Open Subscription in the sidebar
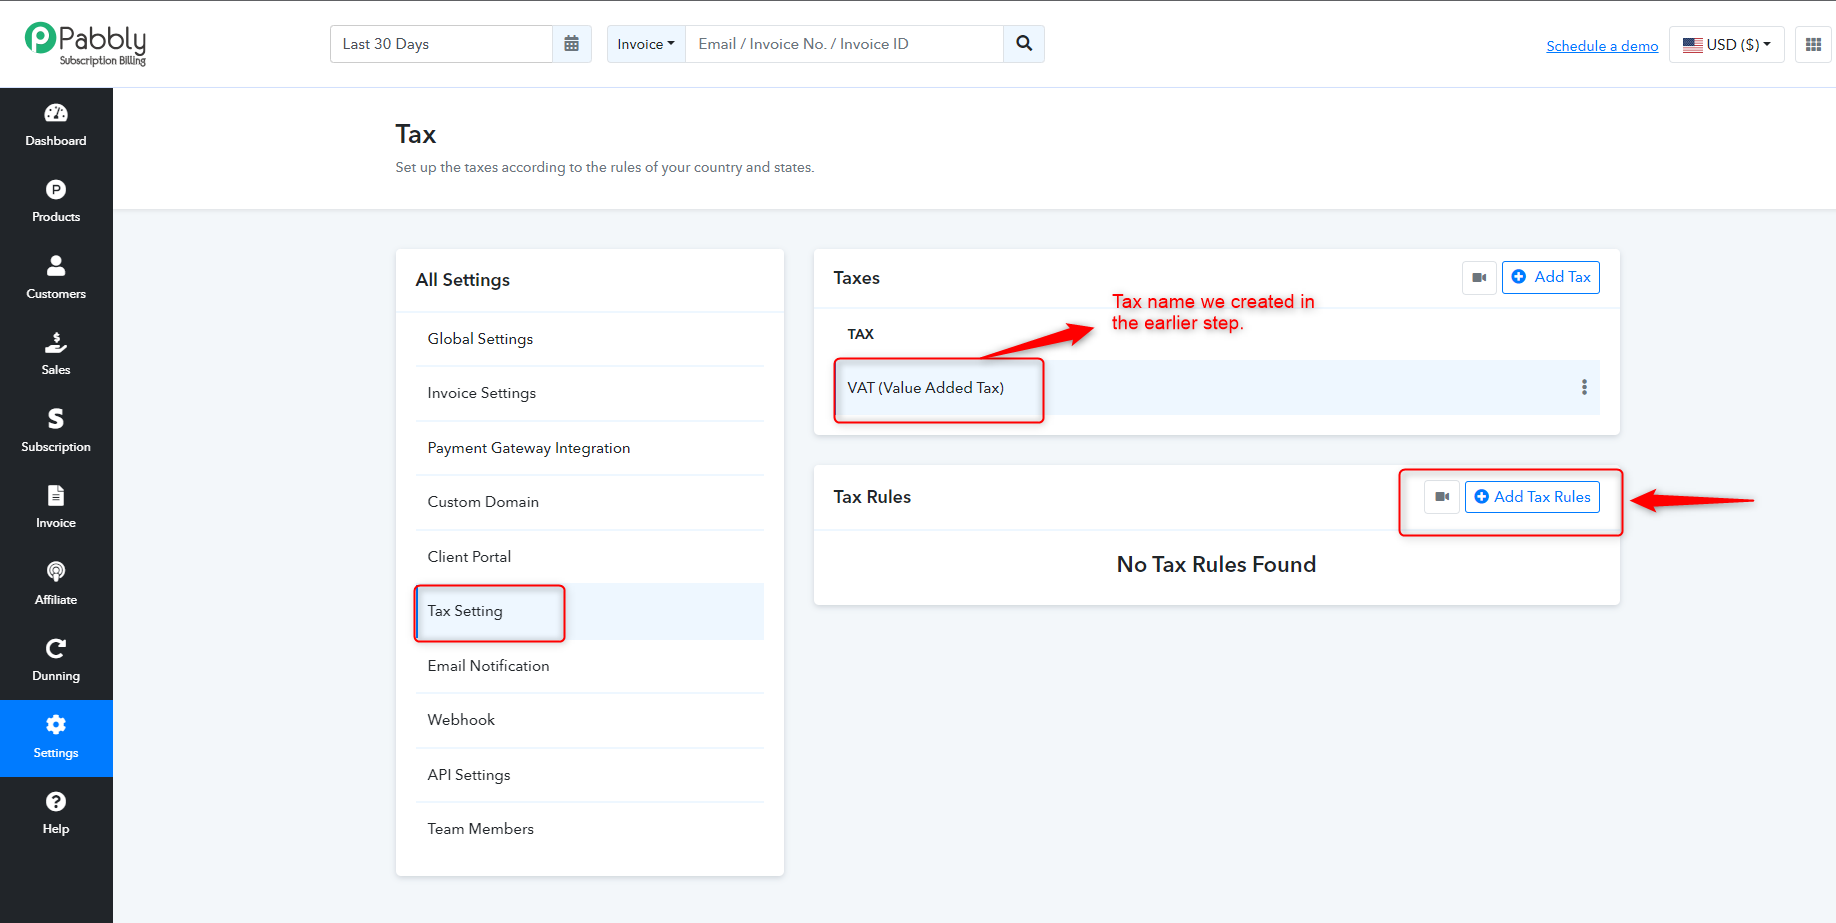The image size is (1836, 923). 56,432
